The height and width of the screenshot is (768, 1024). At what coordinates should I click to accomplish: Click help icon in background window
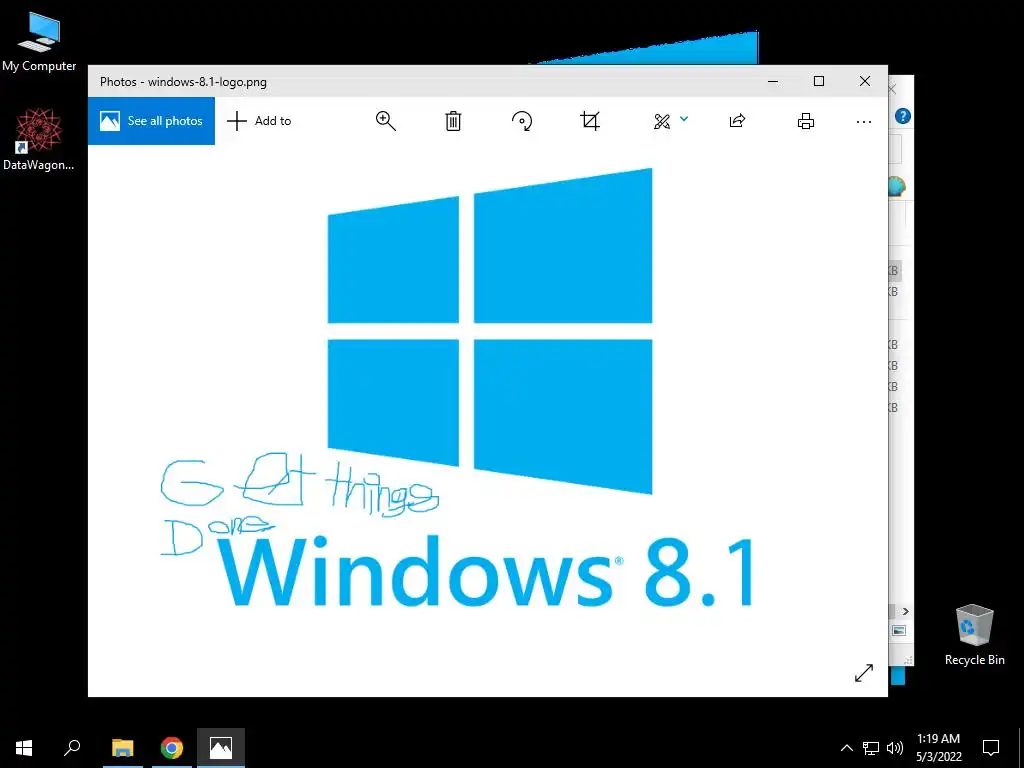click(x=903, y=116)
